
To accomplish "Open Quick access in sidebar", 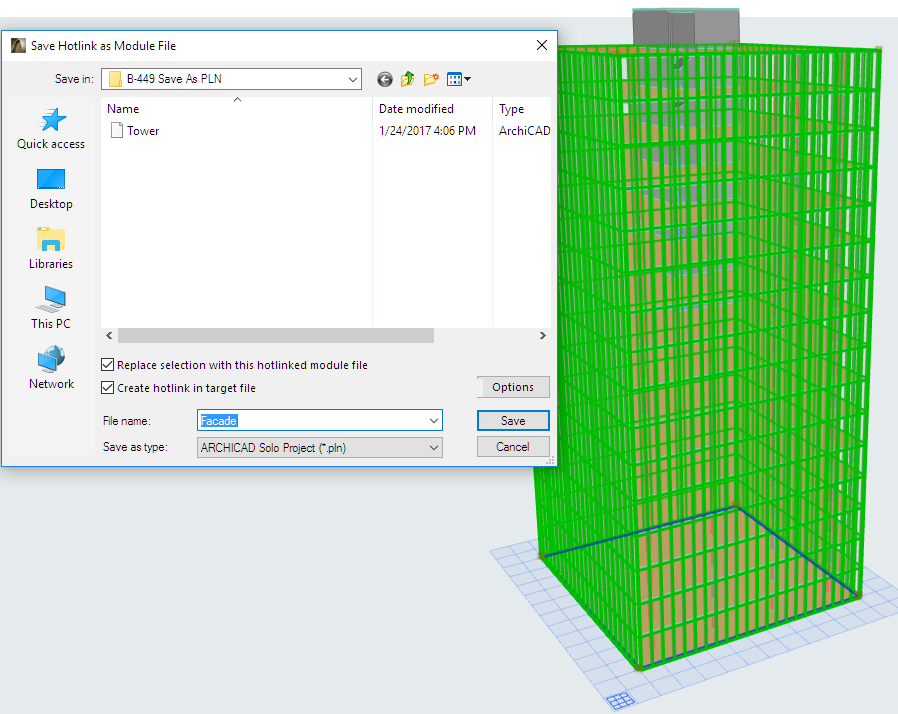I will [51, 129].
